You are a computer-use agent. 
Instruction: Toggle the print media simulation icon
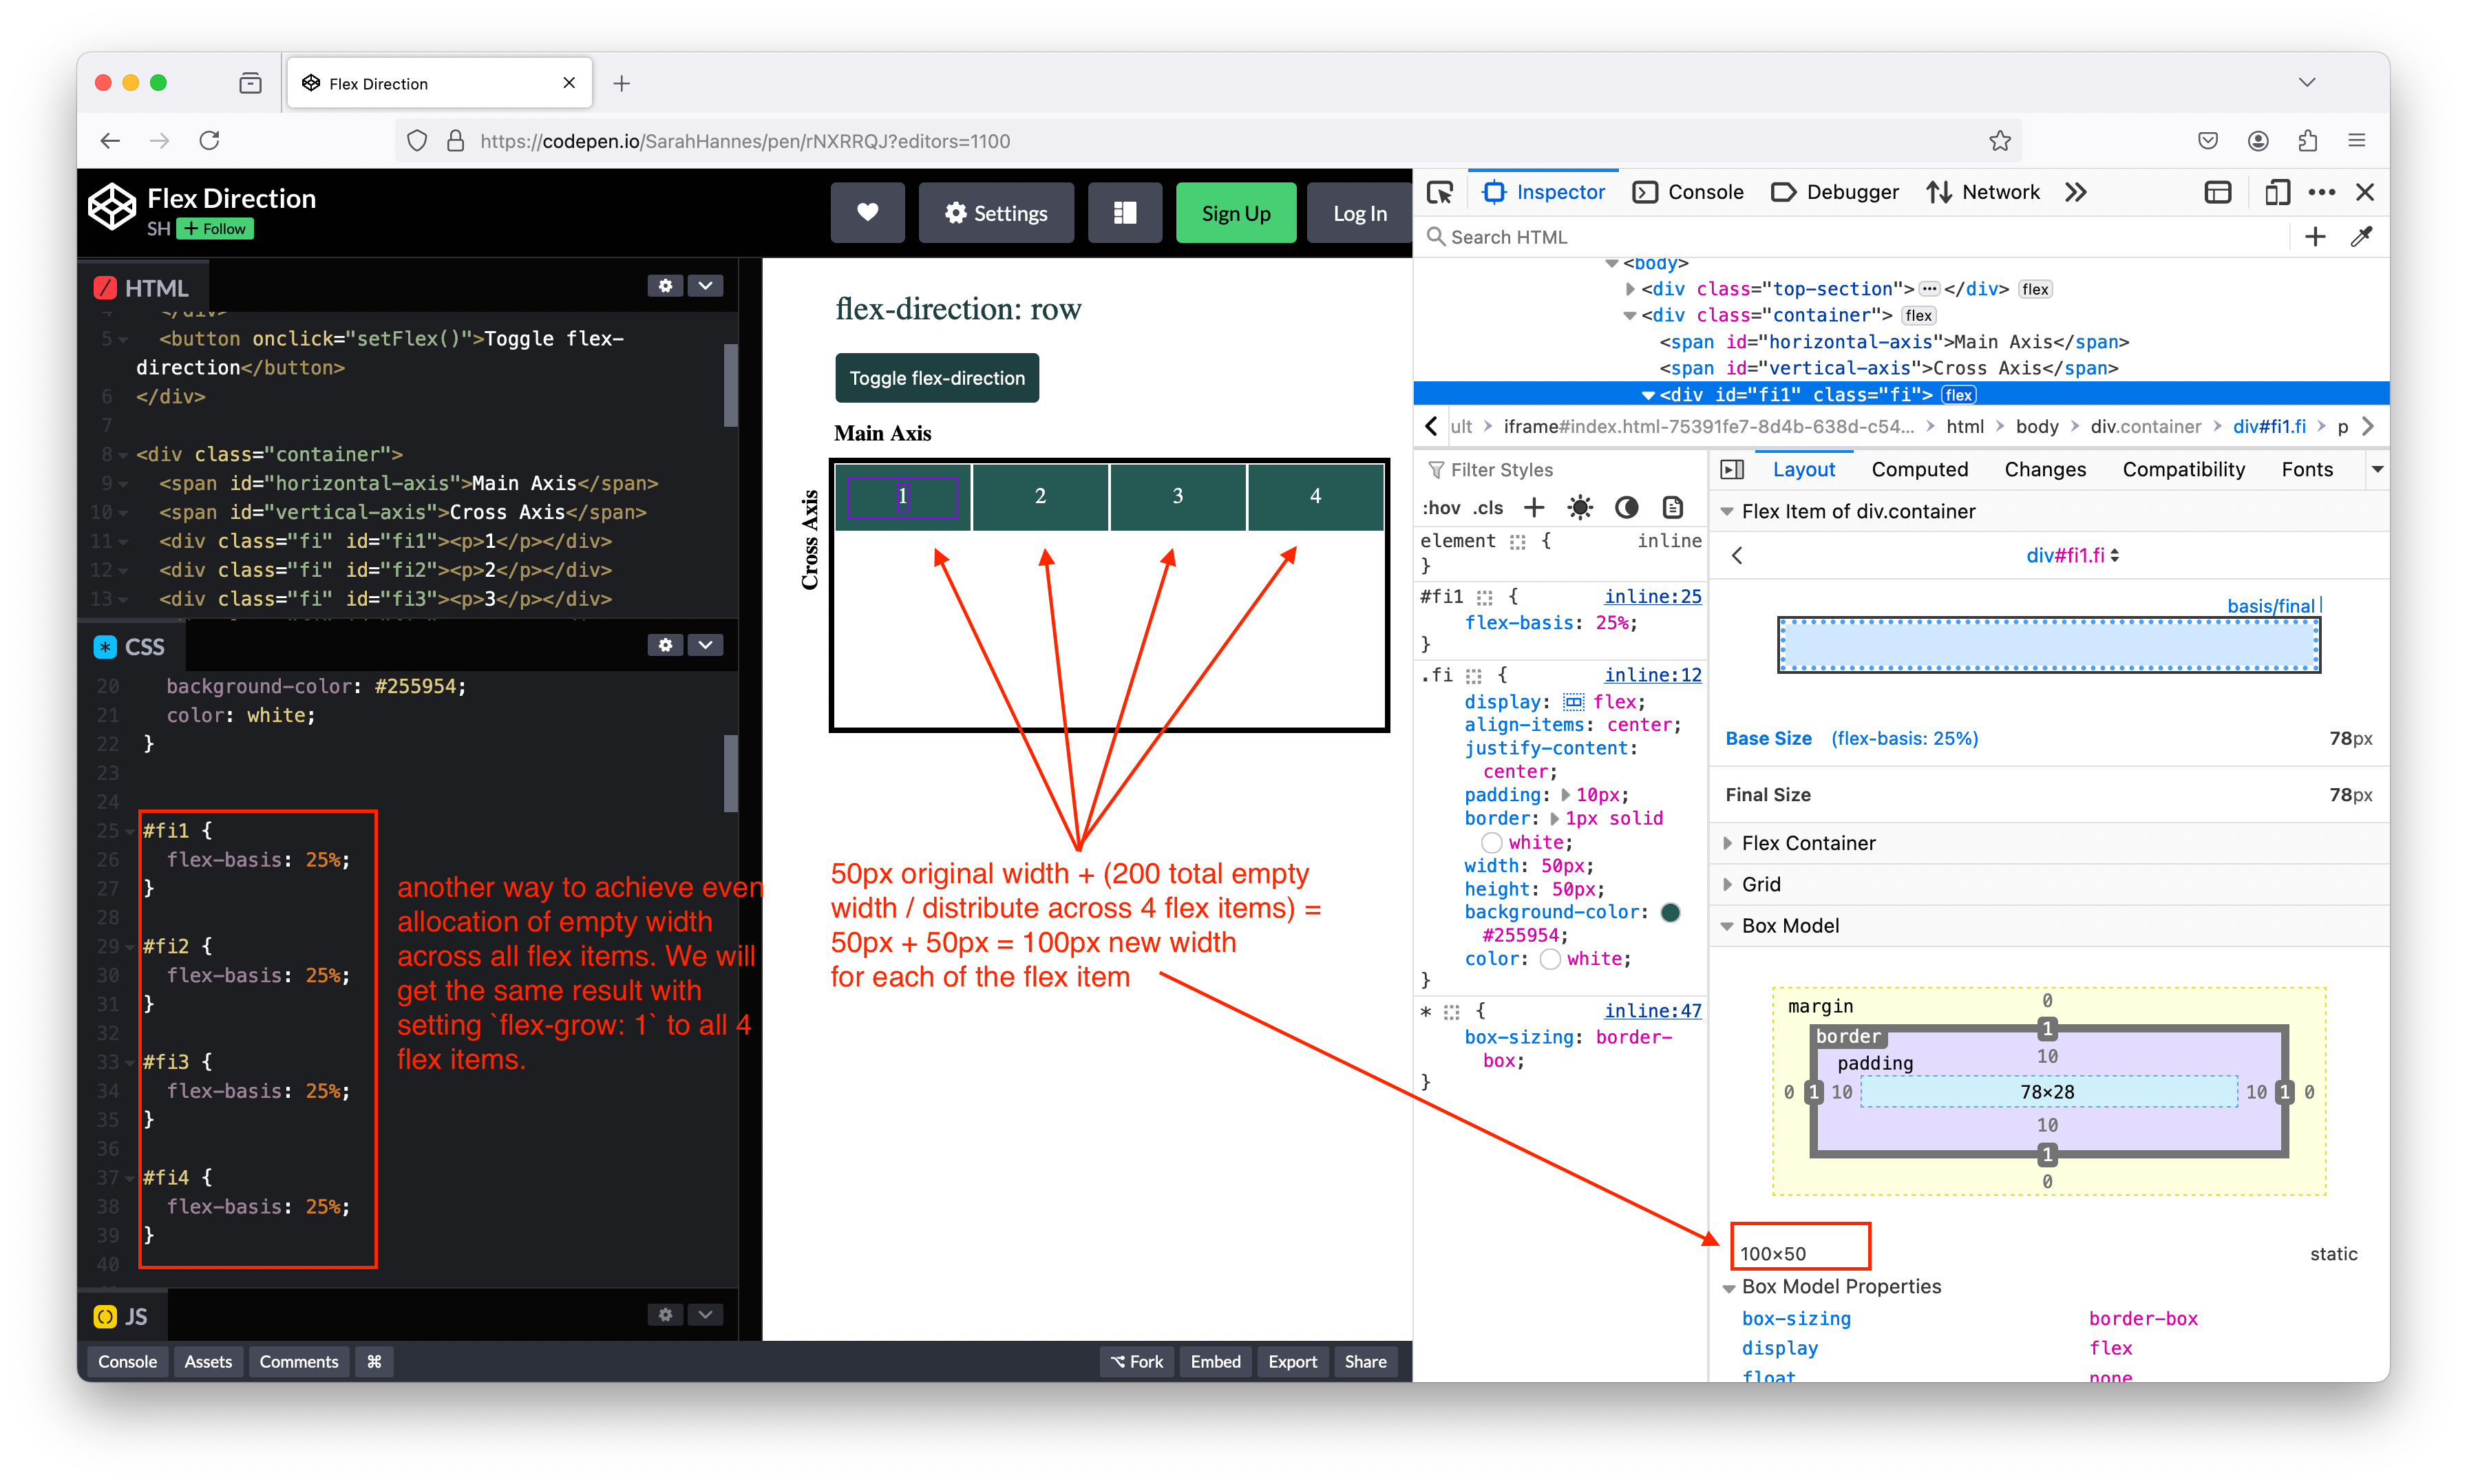click(1673, 507)
